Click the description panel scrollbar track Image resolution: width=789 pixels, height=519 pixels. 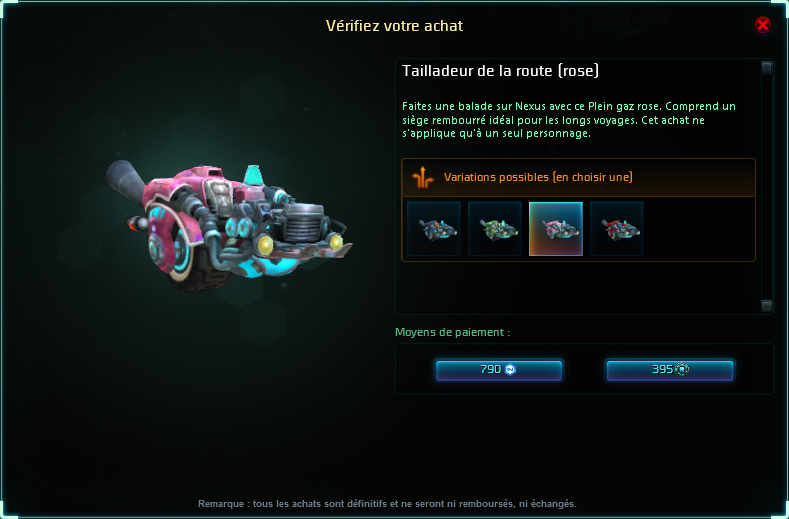coord(766,186)
